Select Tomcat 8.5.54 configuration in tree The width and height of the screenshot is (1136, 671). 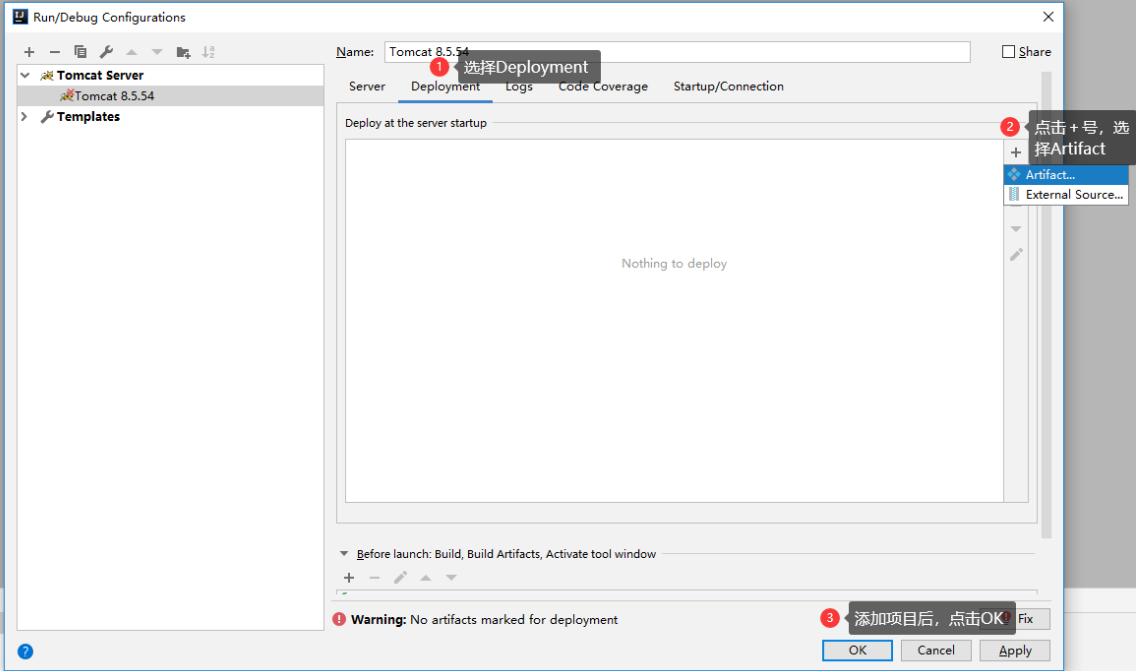click(171, 96)
